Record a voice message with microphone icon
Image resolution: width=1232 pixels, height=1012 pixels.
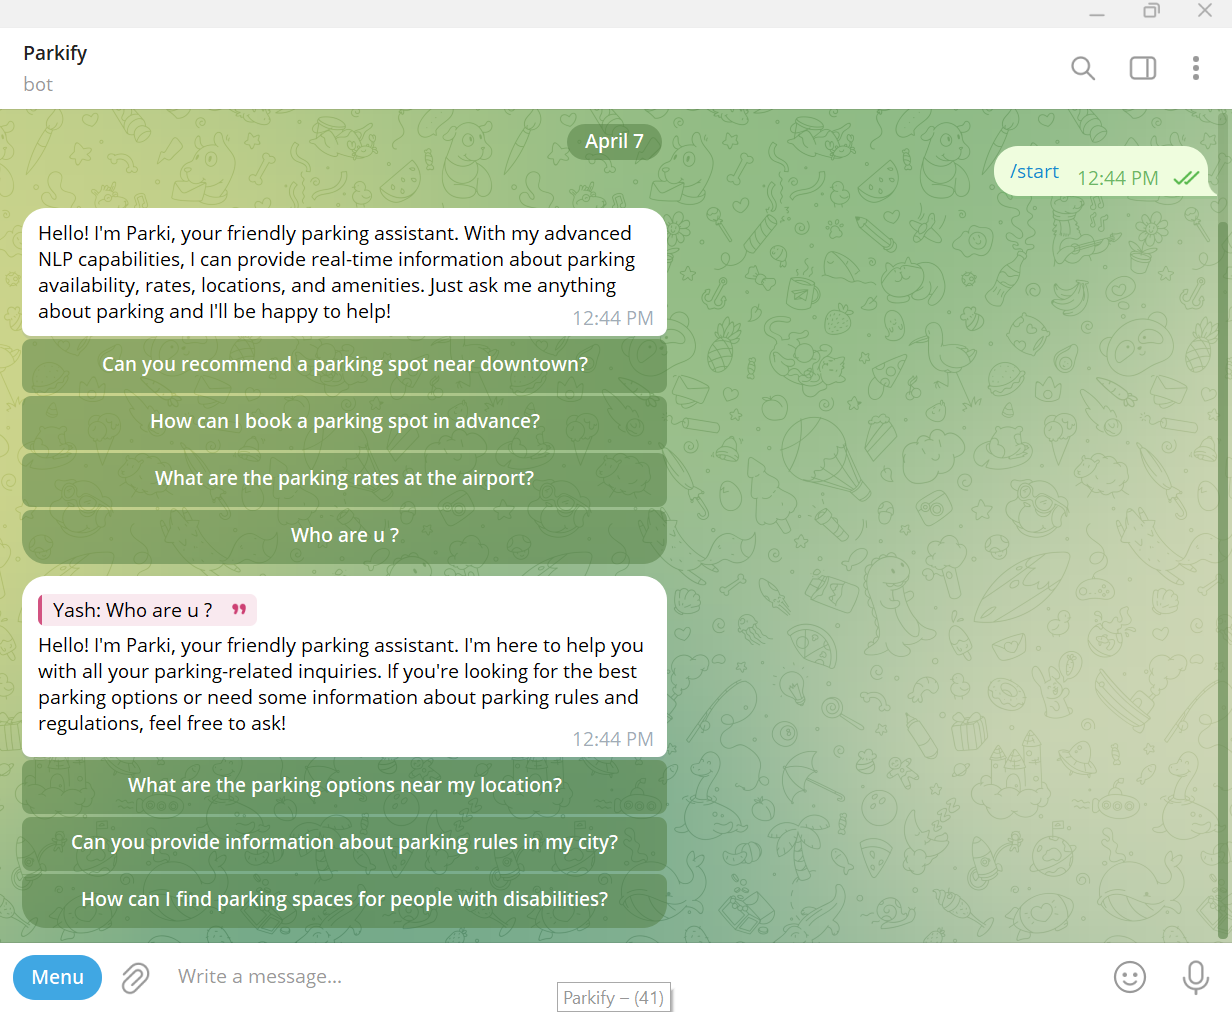pyautogui.click(x=1196, y=977)
